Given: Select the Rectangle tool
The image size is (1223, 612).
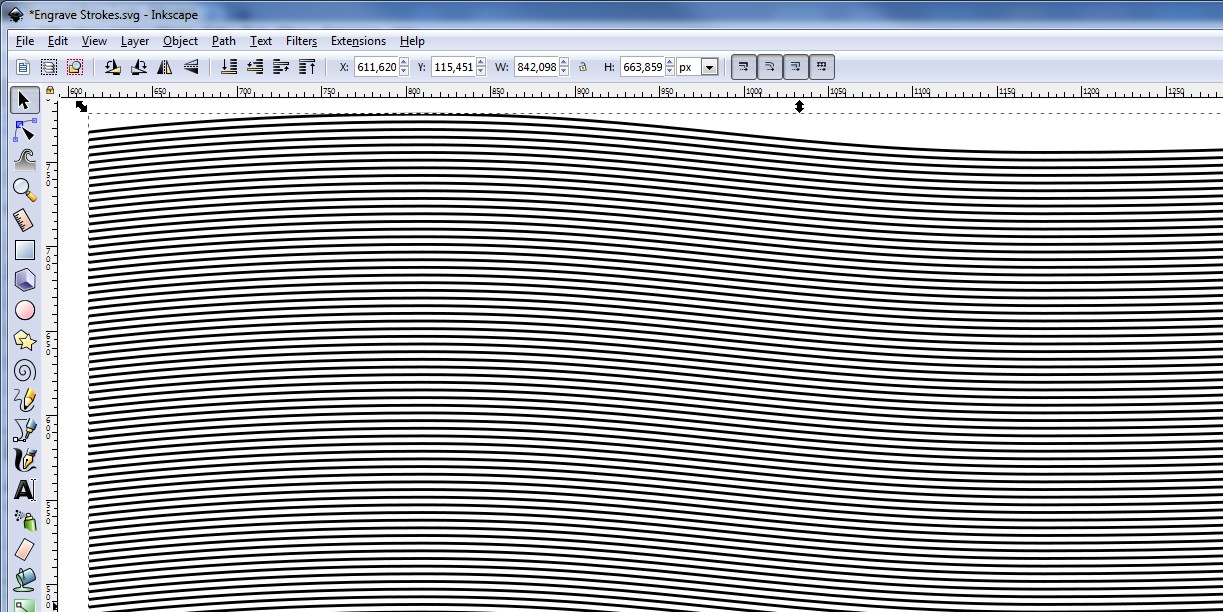Looking at the screenshot, I should [x=25, y=250].
